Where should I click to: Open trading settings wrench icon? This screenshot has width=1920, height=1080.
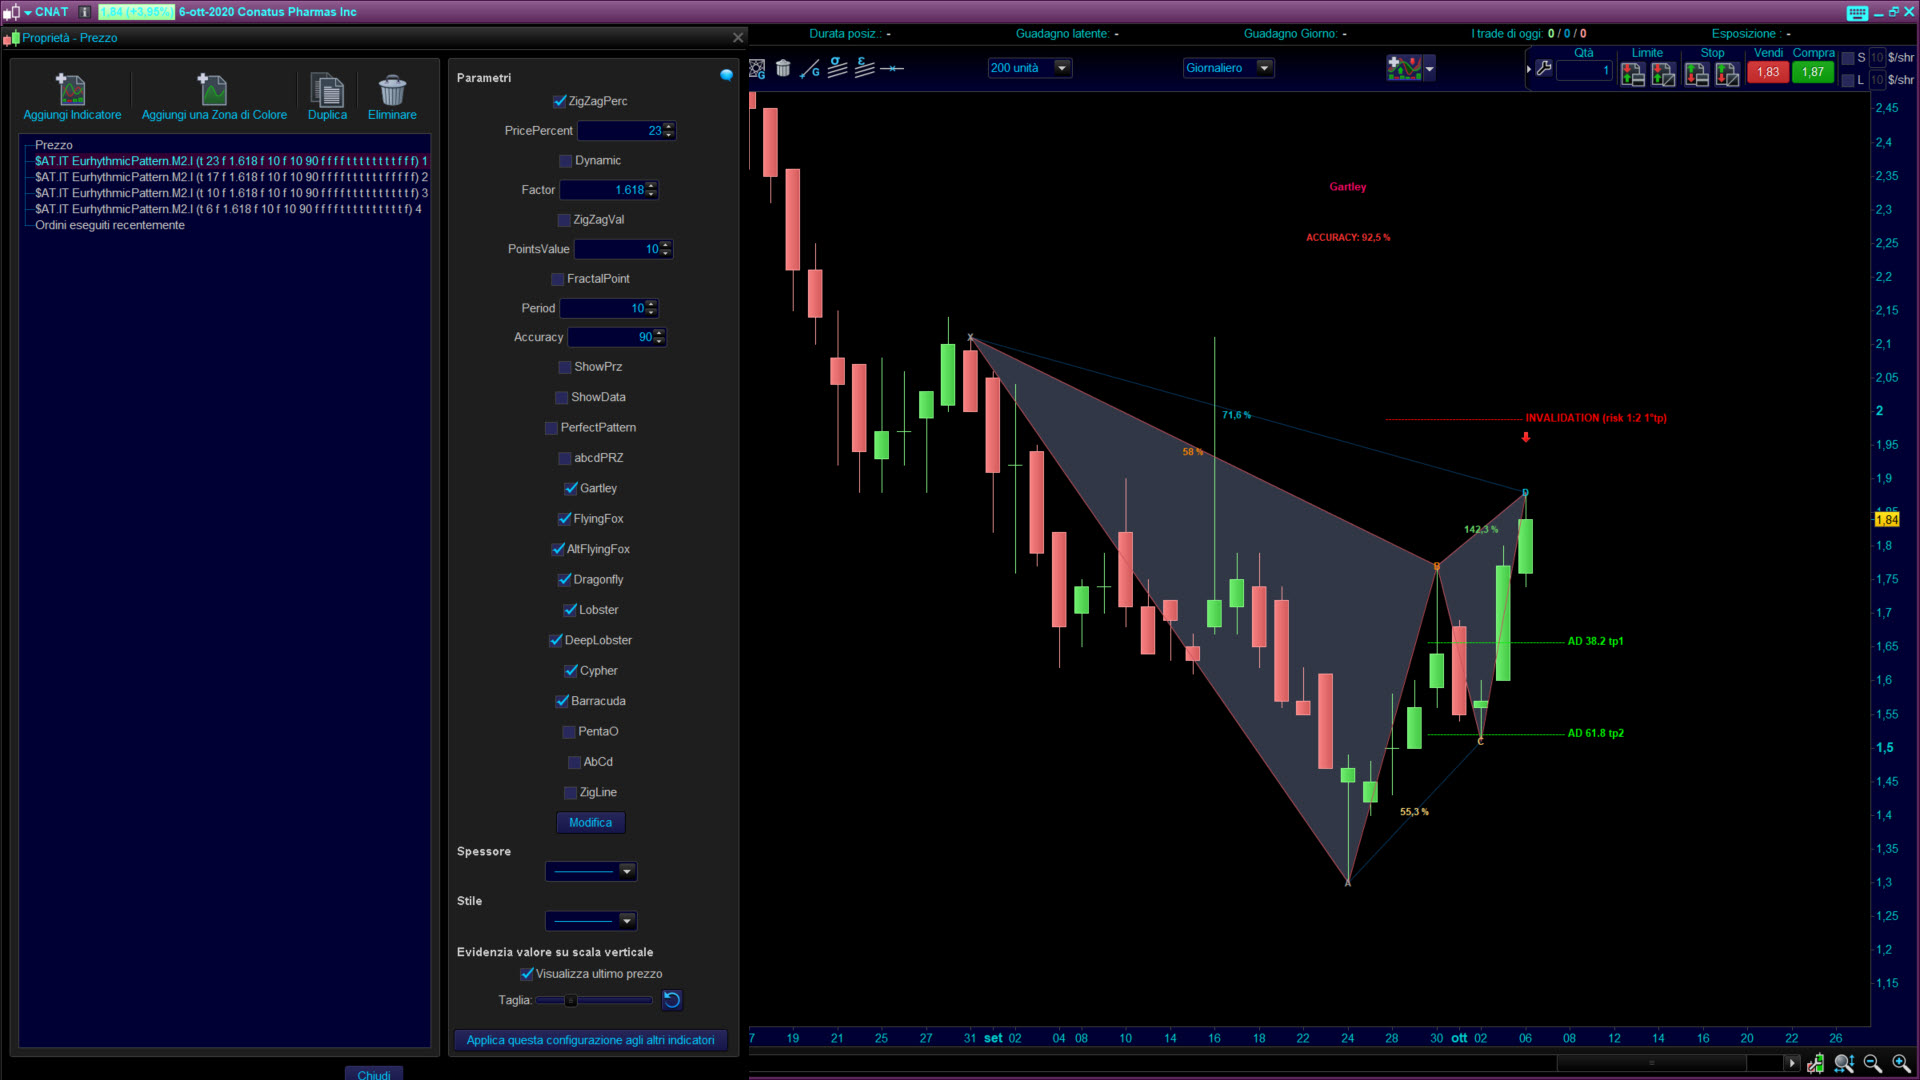1544,68
